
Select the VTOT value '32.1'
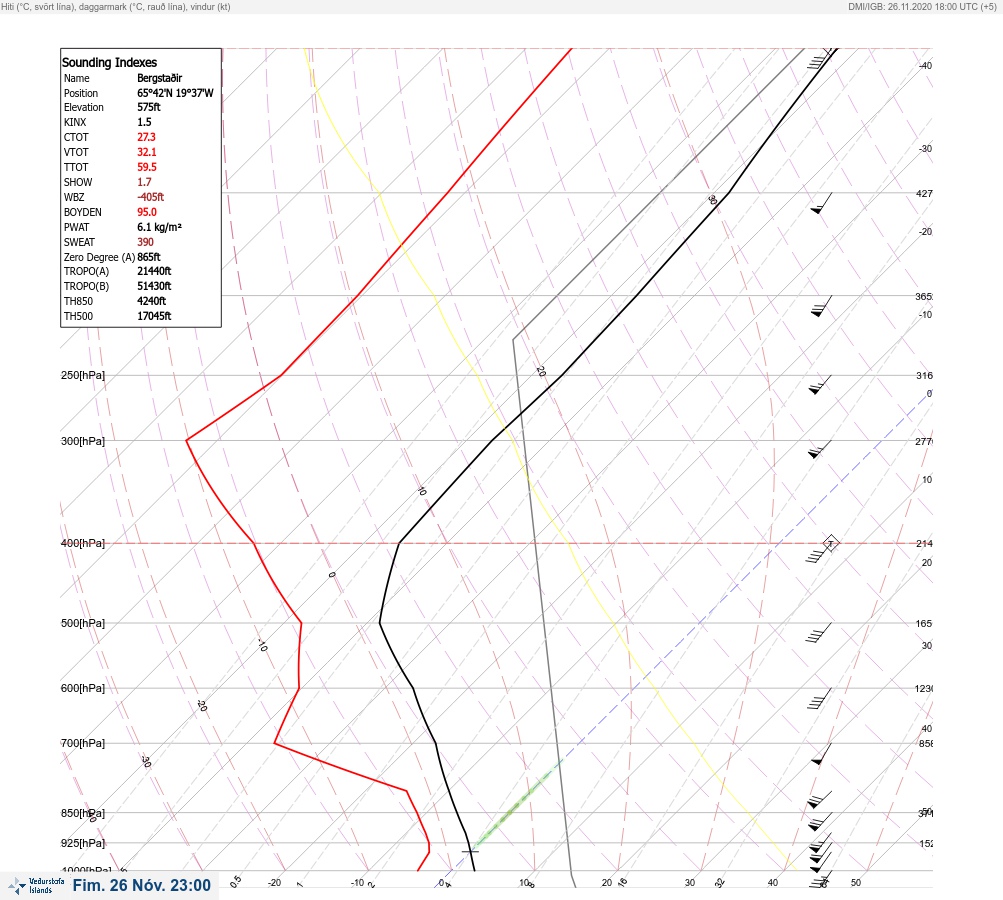(x=146, y=152)
